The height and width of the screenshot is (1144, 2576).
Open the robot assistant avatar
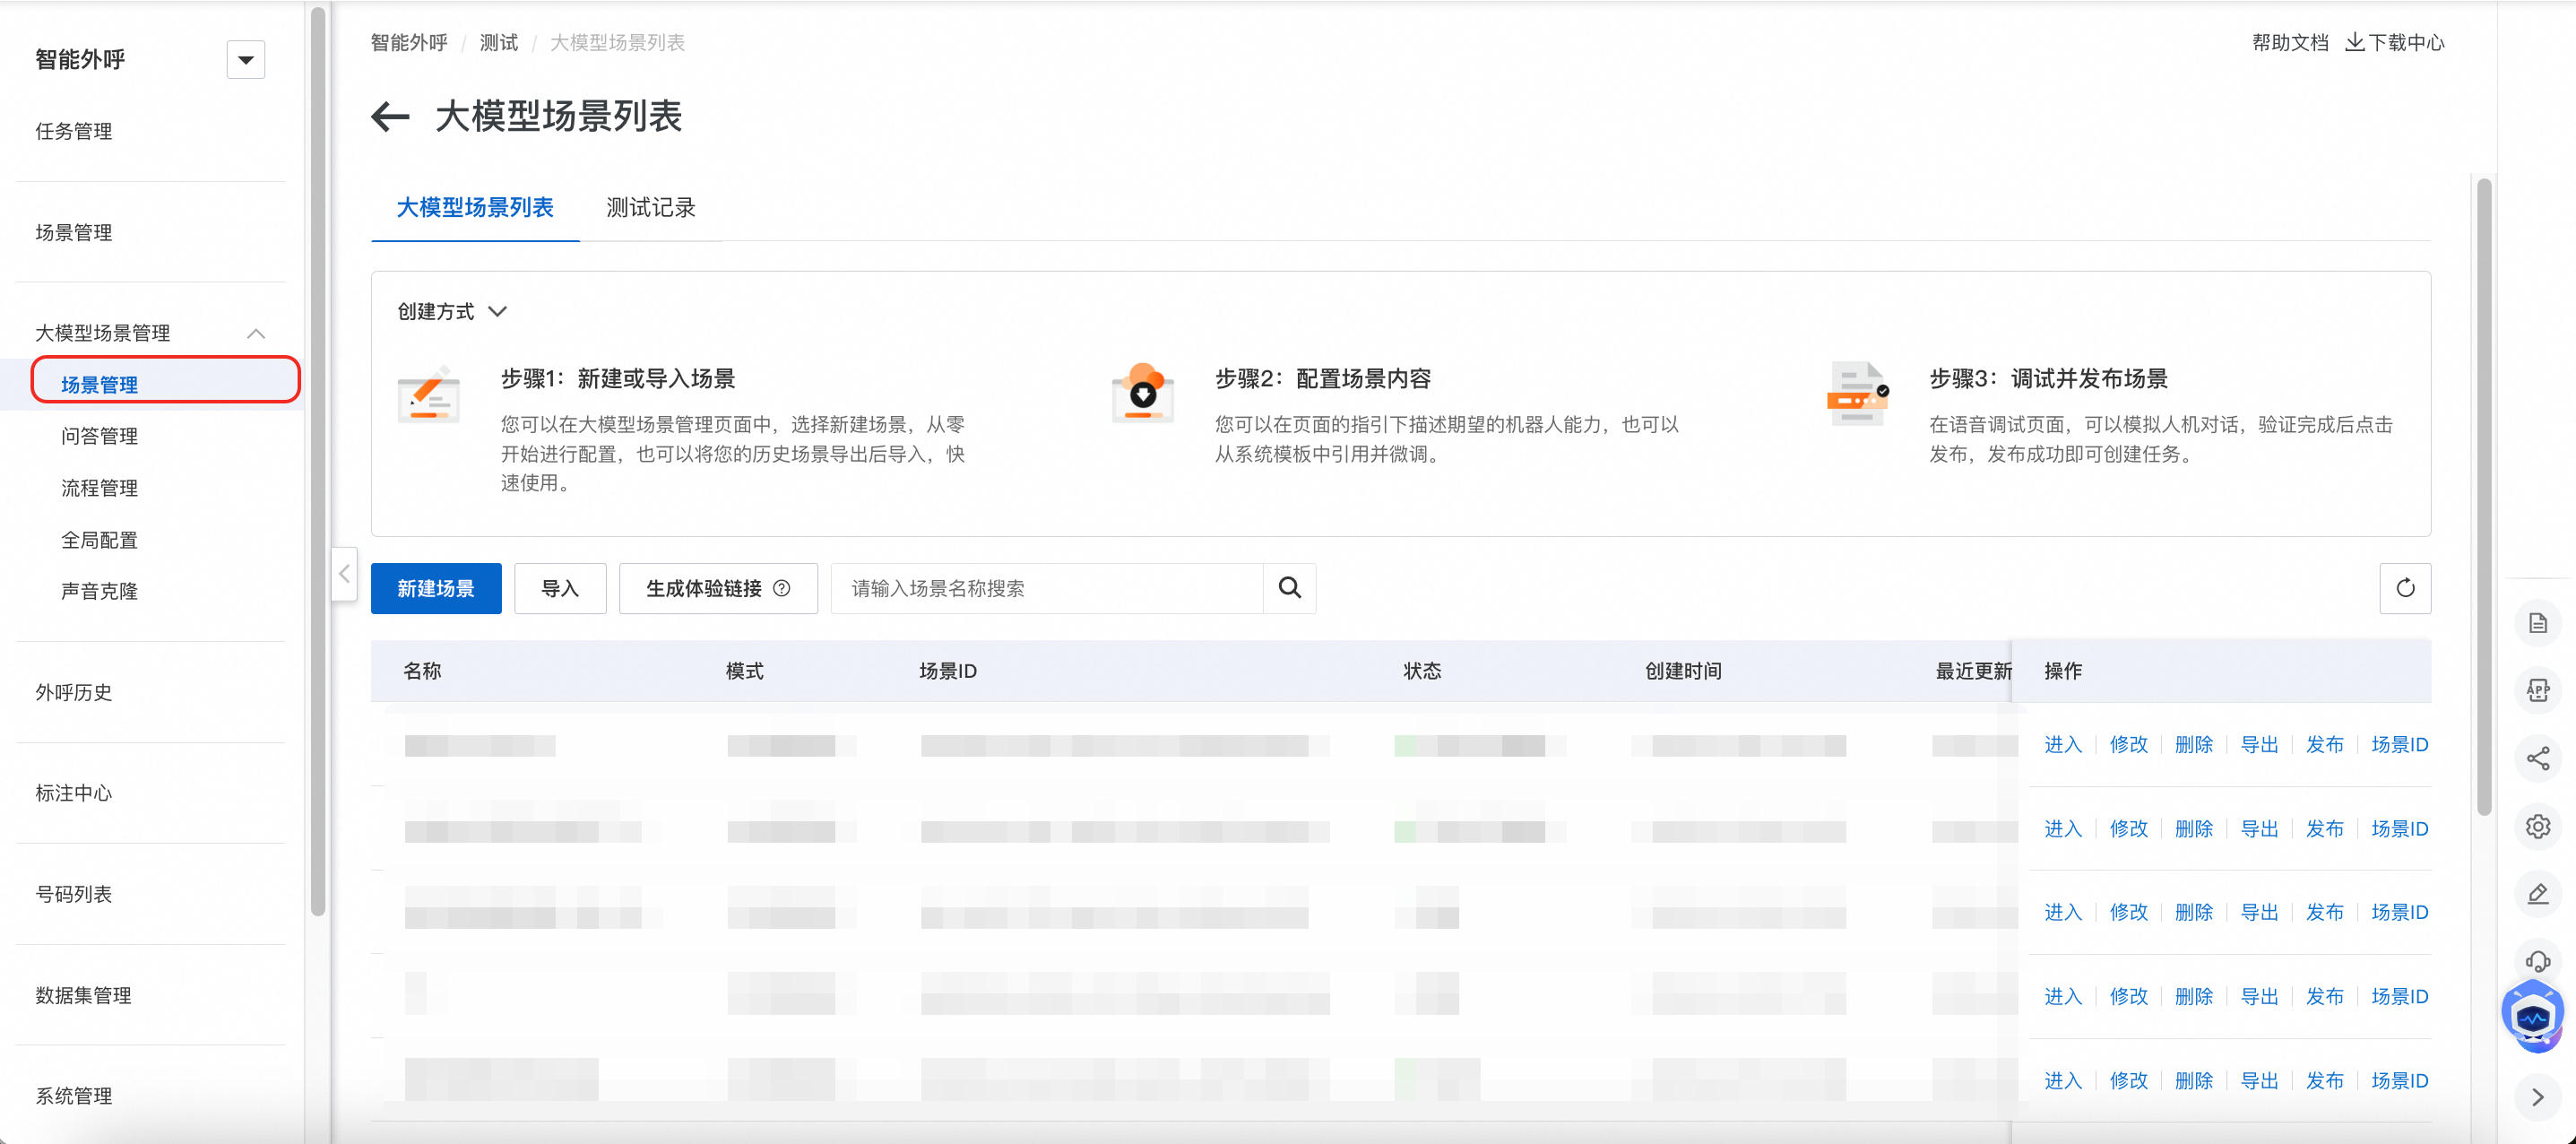pyautogui.click(x=2532, y=1017)
